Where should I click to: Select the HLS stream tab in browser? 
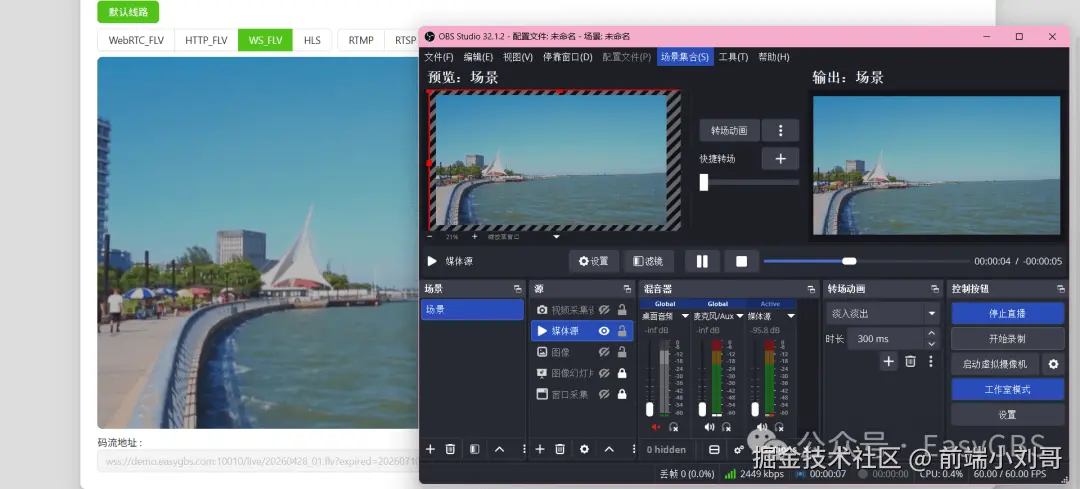(312, 40)
